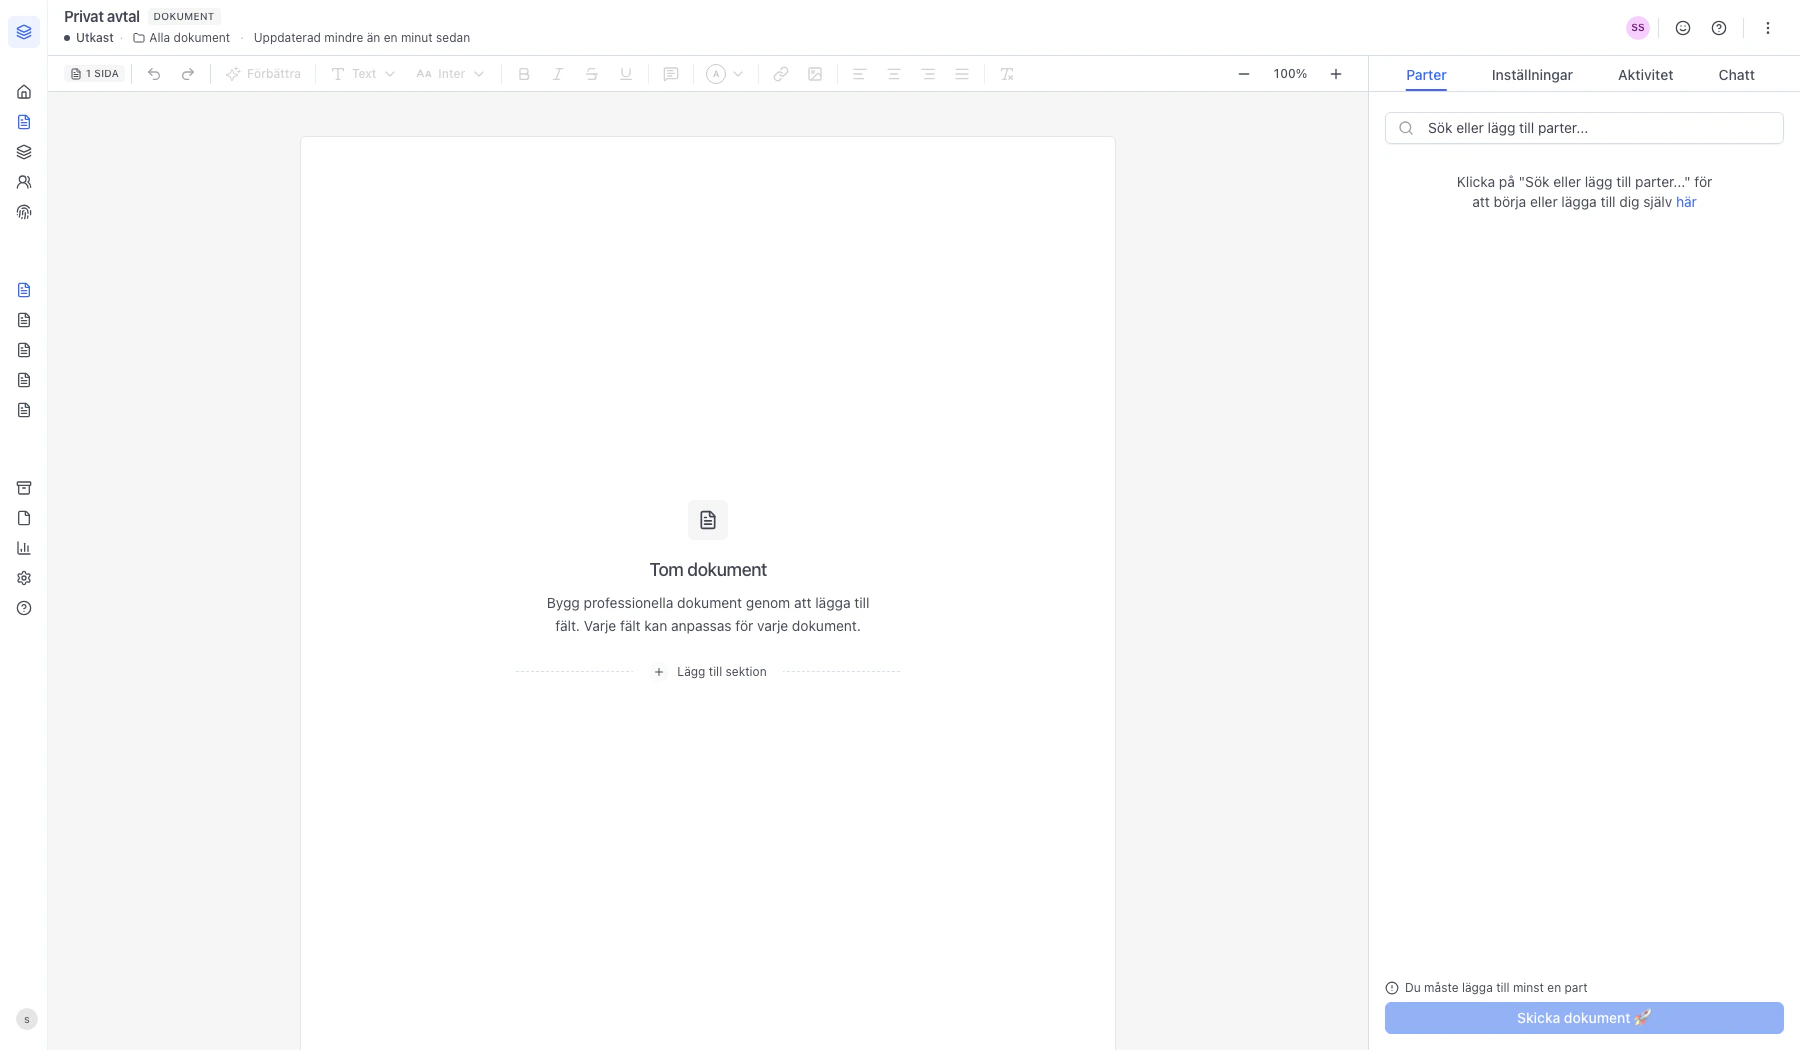
Task: Open the three-dot more options menu
Action: 1768,28
